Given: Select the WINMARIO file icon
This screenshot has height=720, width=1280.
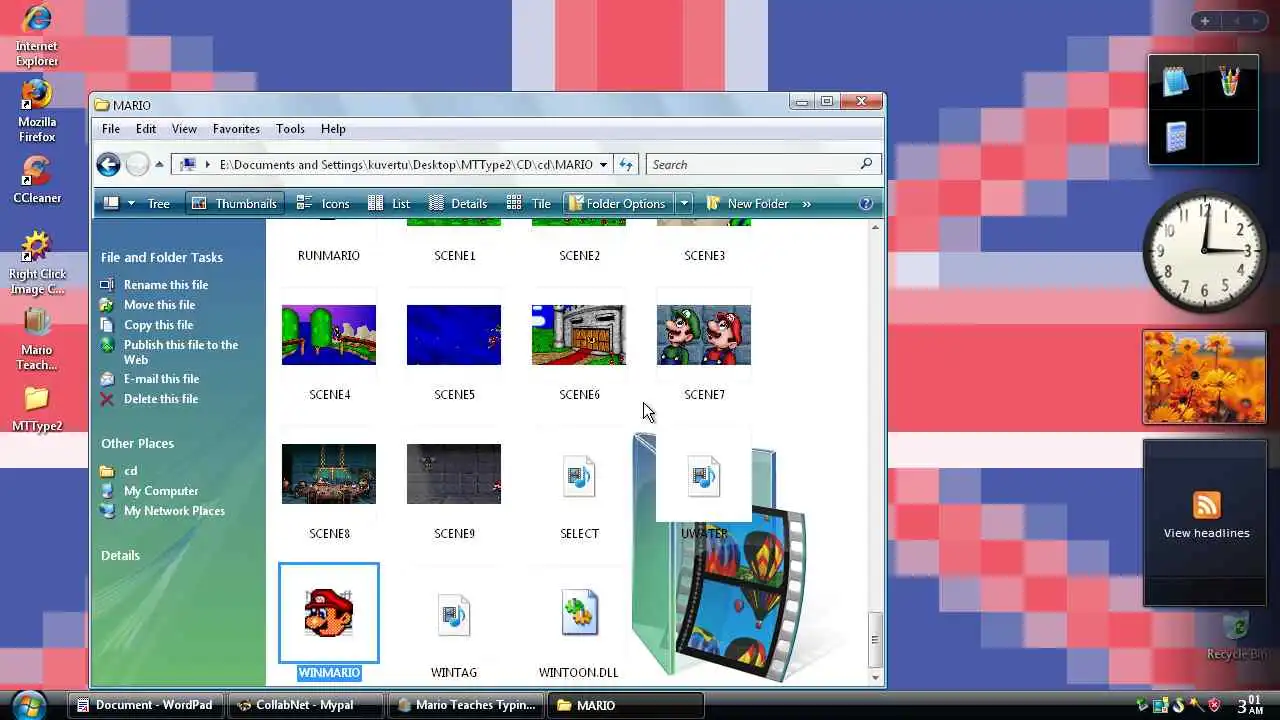Looking at the screenshot, I should (x=329, y=613).
